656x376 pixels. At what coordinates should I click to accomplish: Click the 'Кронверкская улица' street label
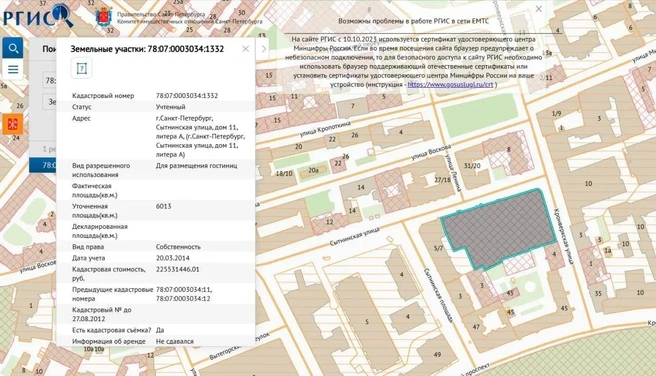click(563, 236)
